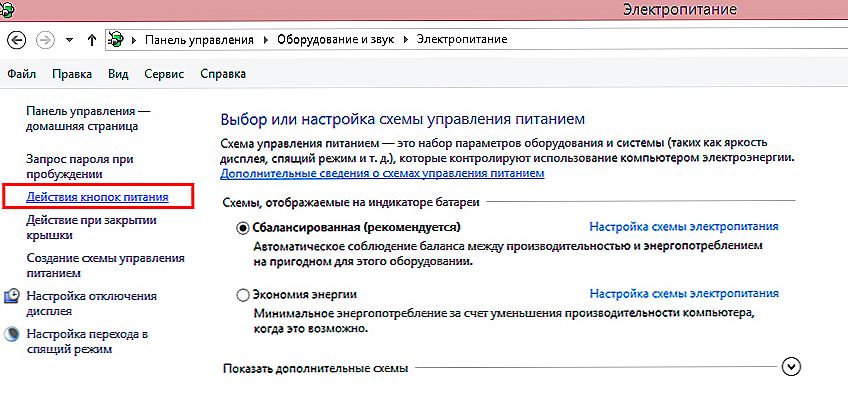The image size is (848, 405).
Task: Open Создание схемы управления питанием
Action: (105, 265)
